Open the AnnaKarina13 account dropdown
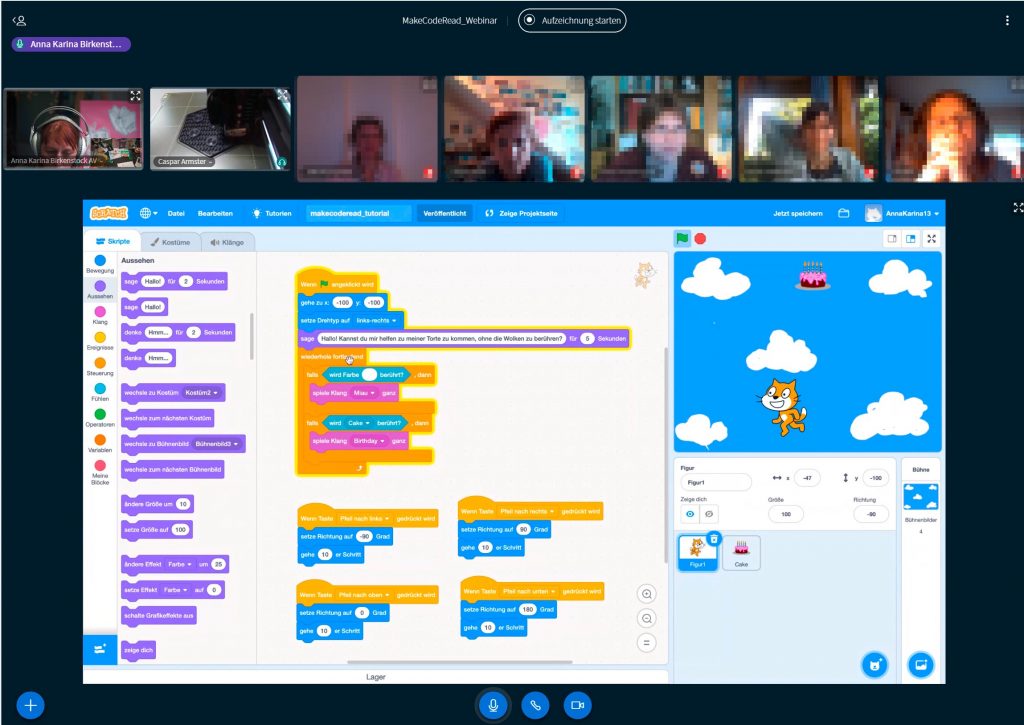The width and height of the screenshot is (1024, 725). (903, 213)
